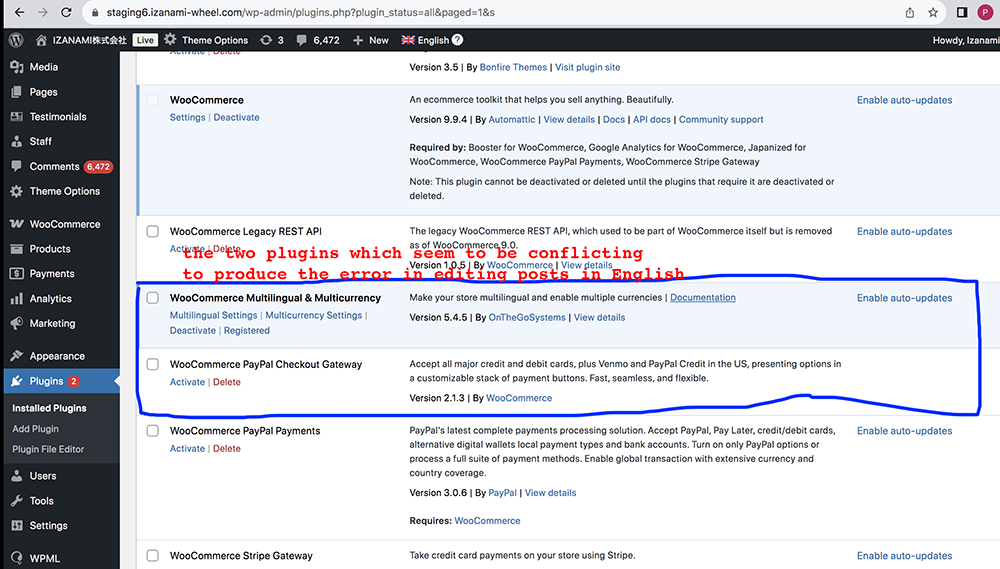
Task: Delete WooCommerce PayPal Checkout Gateway
Action: coord(227,382)
